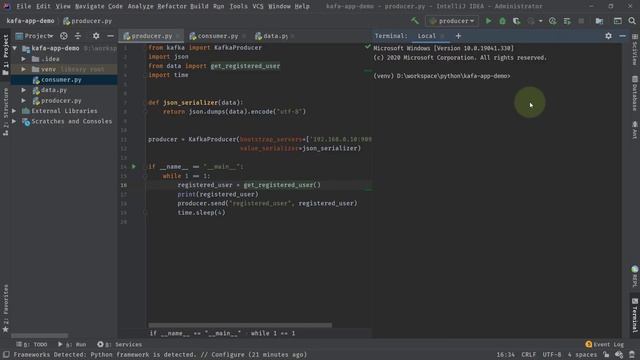
Task: Click the kafa-app-demo breadcrumb
Action: click(30, 21)
